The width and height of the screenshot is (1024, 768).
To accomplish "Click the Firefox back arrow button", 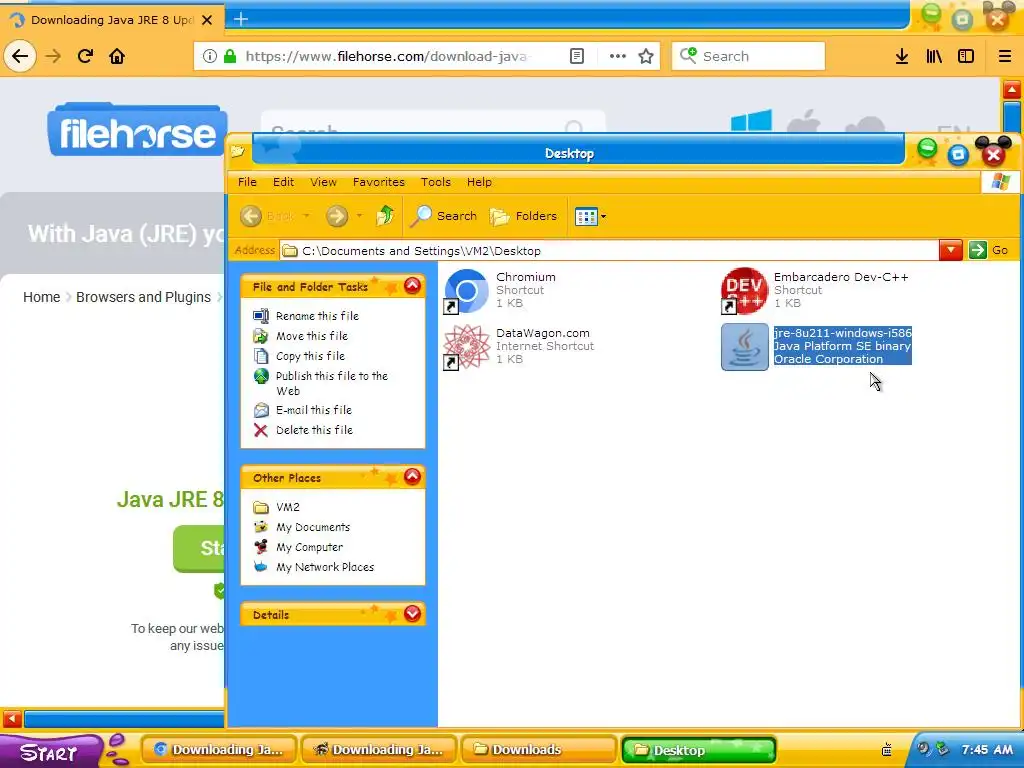I will coord(20,56).
